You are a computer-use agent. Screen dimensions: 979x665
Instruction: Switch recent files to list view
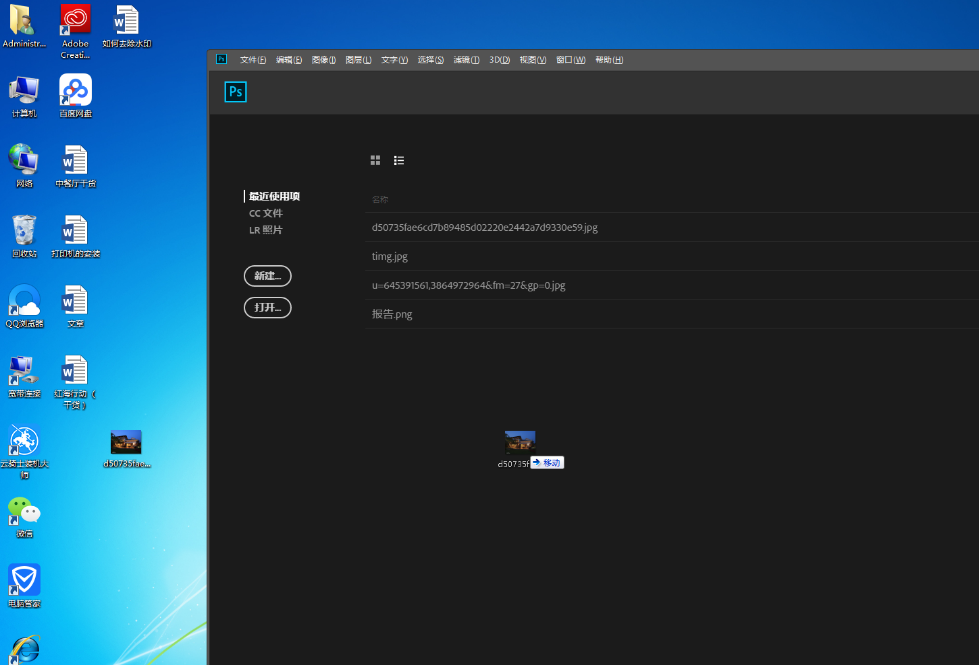399,160
